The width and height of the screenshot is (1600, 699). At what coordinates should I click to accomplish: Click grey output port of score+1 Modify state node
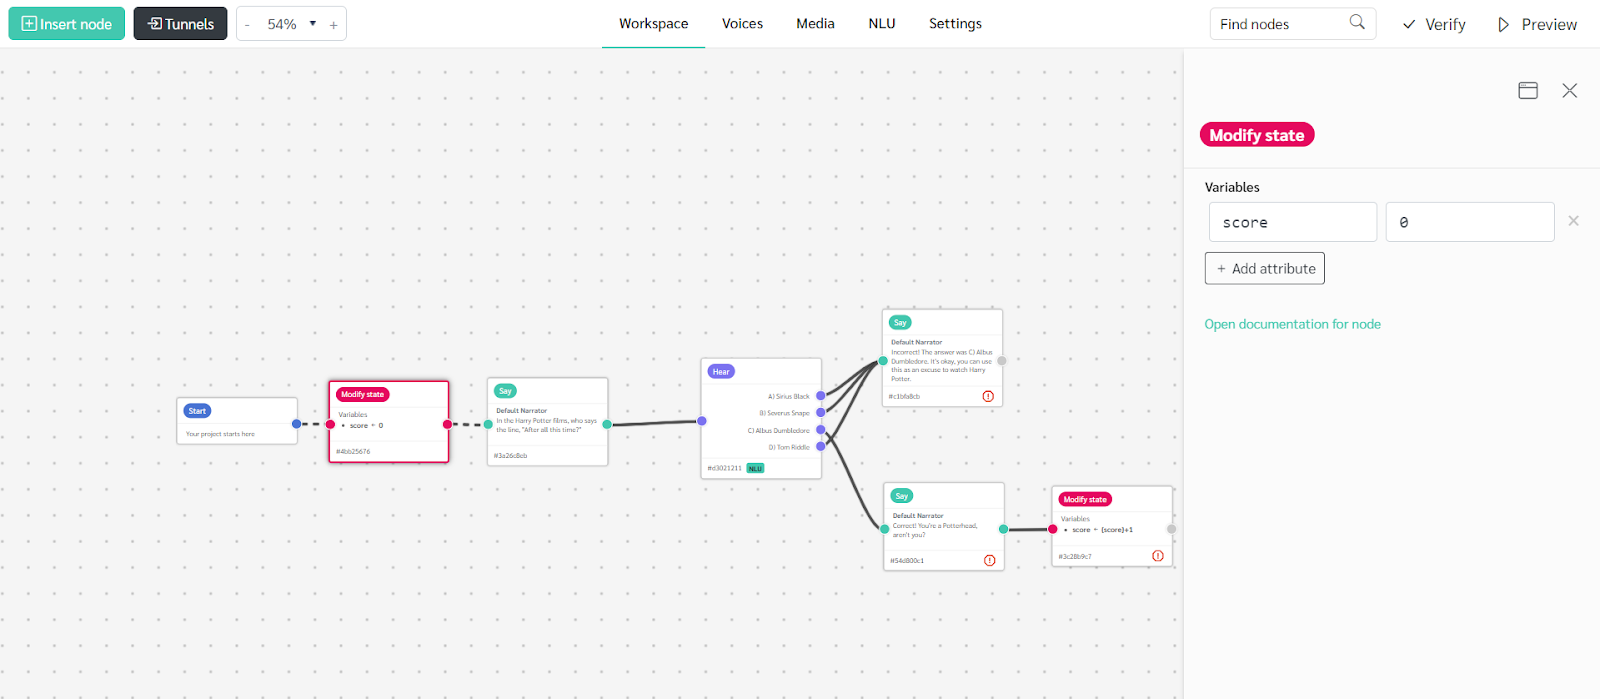pos(1172,529)
